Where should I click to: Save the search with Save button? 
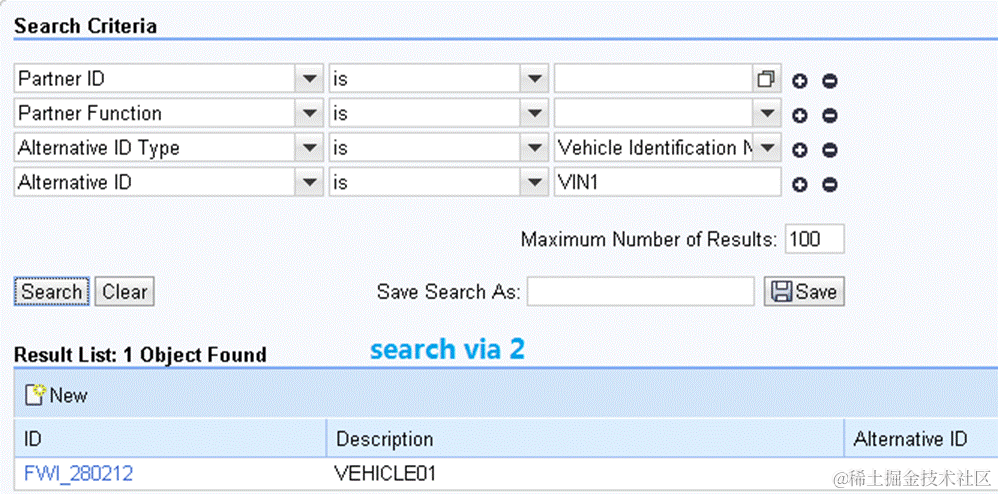coord(805,292)
